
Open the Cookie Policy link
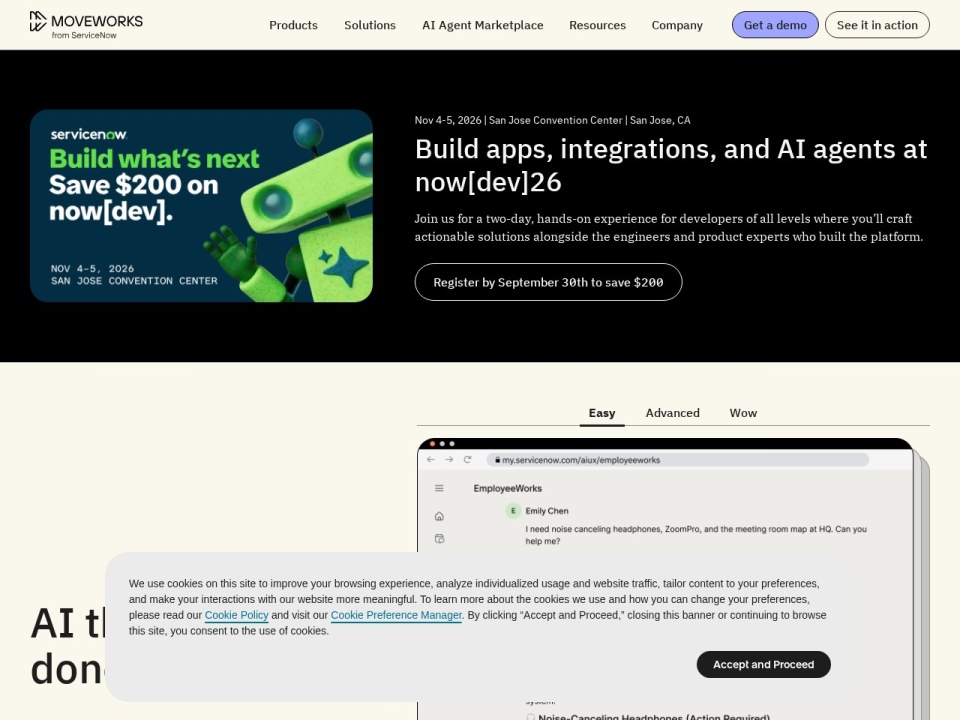236,615
